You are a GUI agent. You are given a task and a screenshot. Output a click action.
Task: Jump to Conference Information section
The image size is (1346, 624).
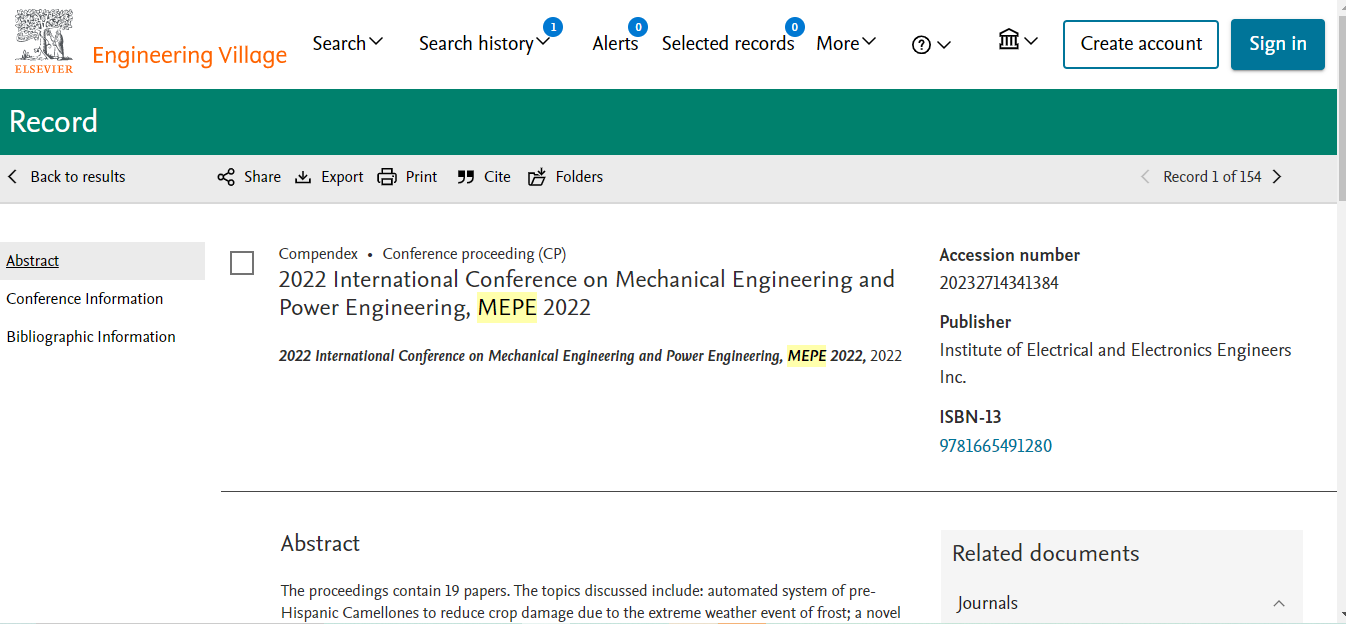85,299
